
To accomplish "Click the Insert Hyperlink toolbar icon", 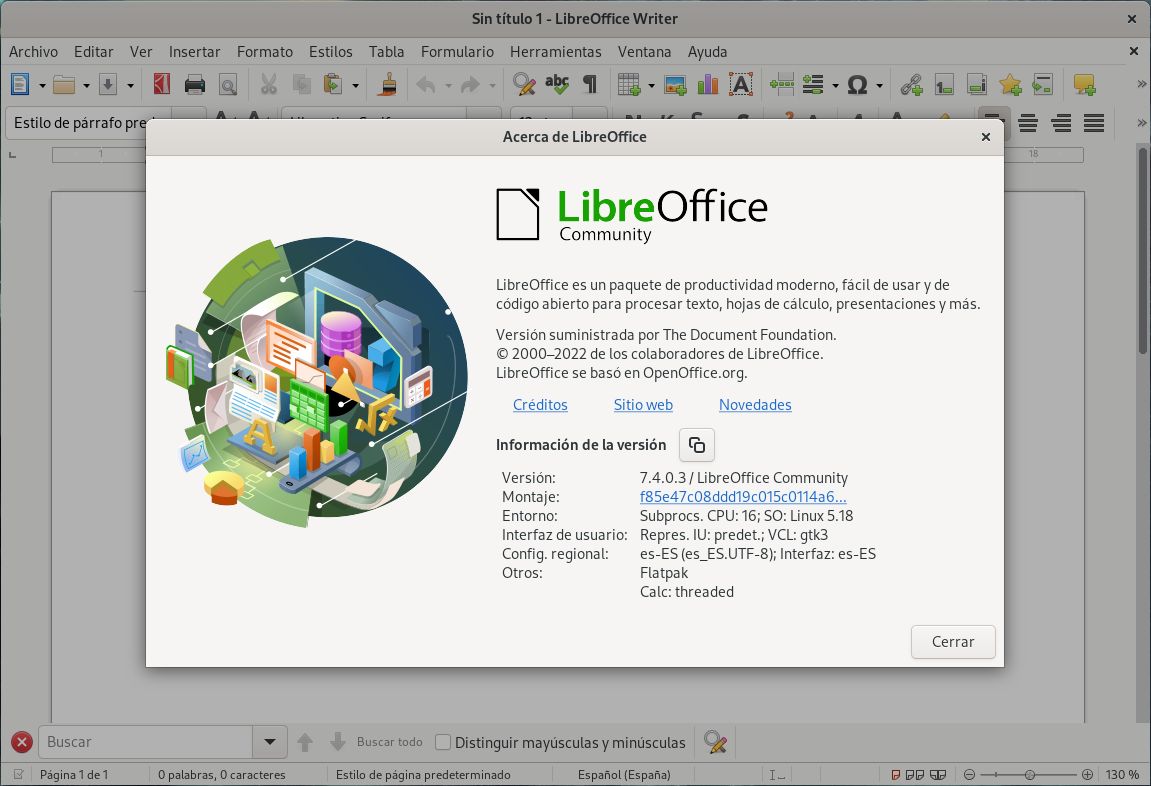I will pyautogui.click(x=911, y=85).
